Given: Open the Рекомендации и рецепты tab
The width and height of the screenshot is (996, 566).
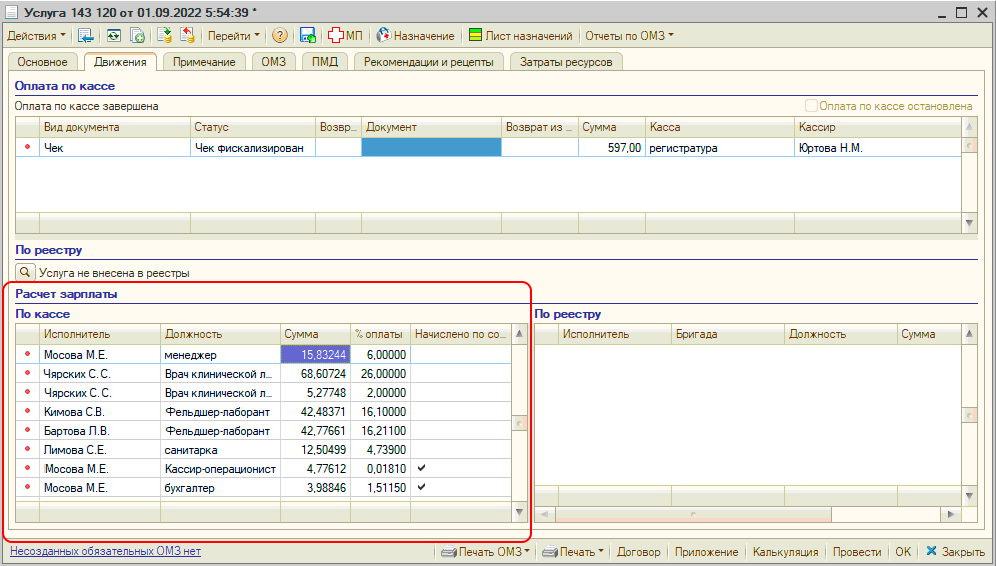Looking at the screenshot, I should pos(428,62).
